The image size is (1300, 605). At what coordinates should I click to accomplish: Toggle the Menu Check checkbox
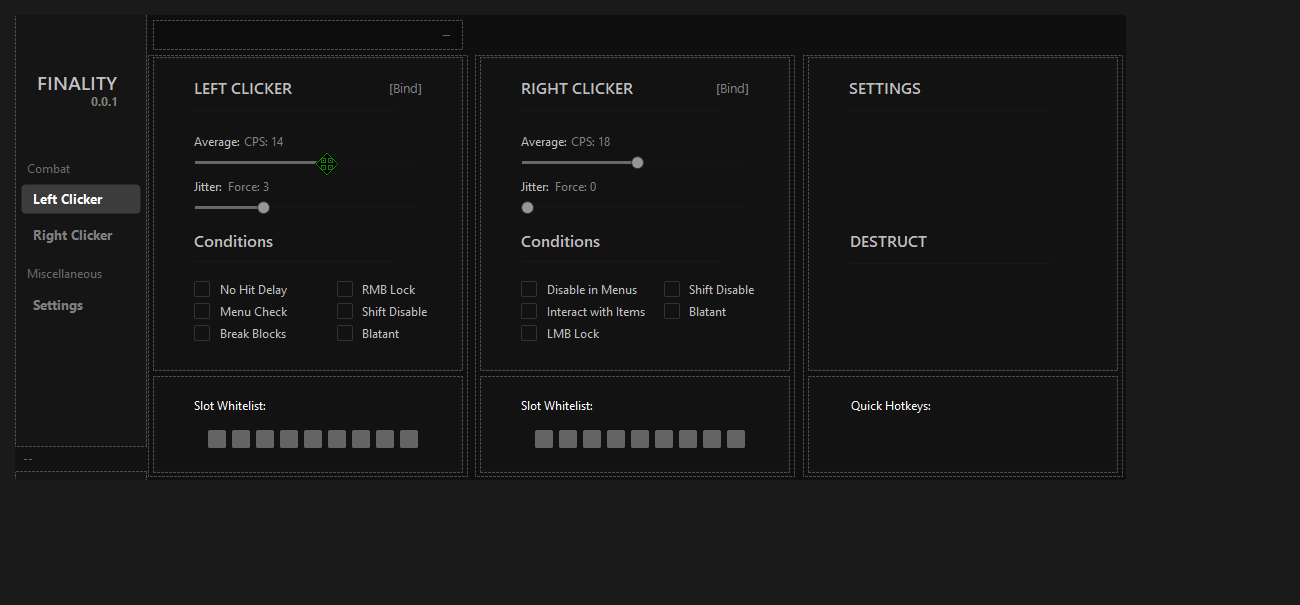click(202, 311)
